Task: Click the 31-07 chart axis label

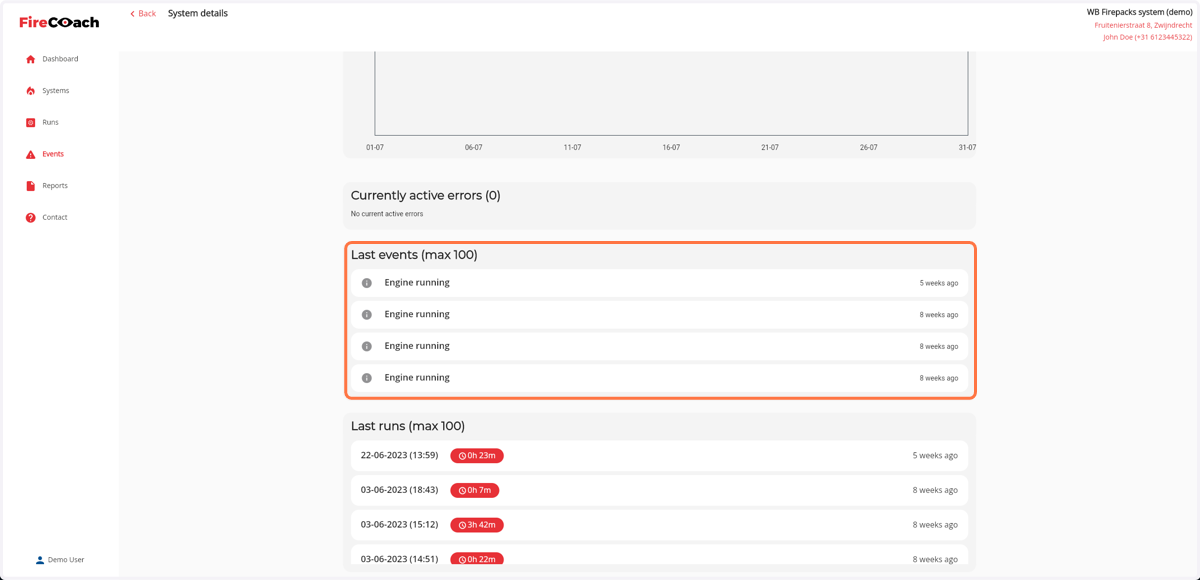Action: point(967,147)
